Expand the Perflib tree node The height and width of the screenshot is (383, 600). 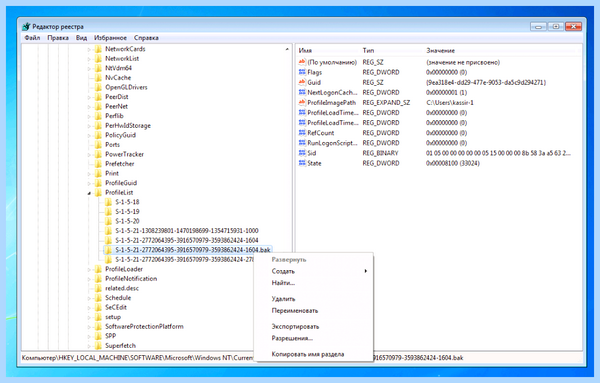[89, 116]
